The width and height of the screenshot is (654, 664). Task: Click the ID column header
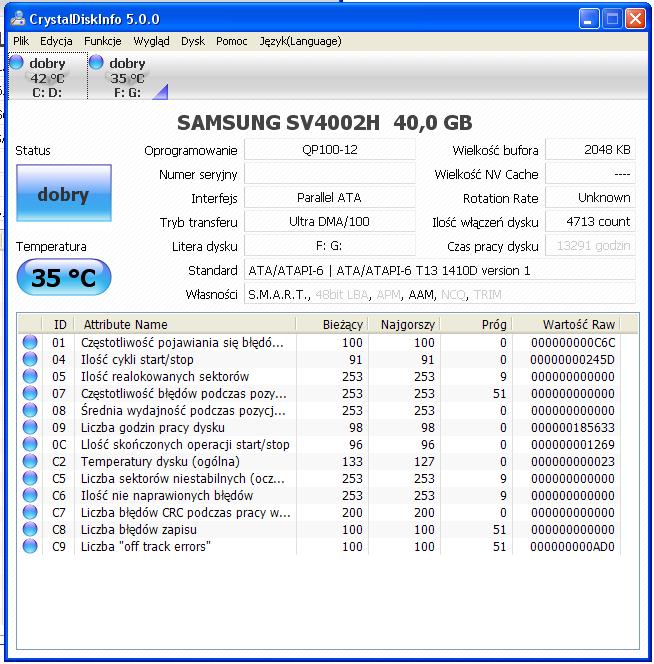point(58,324)
